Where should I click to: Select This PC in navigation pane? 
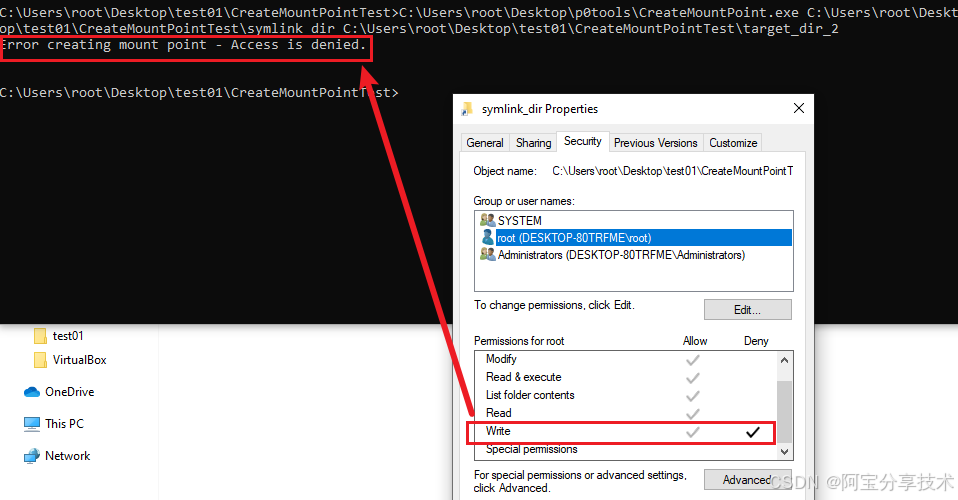coord(64,424)
